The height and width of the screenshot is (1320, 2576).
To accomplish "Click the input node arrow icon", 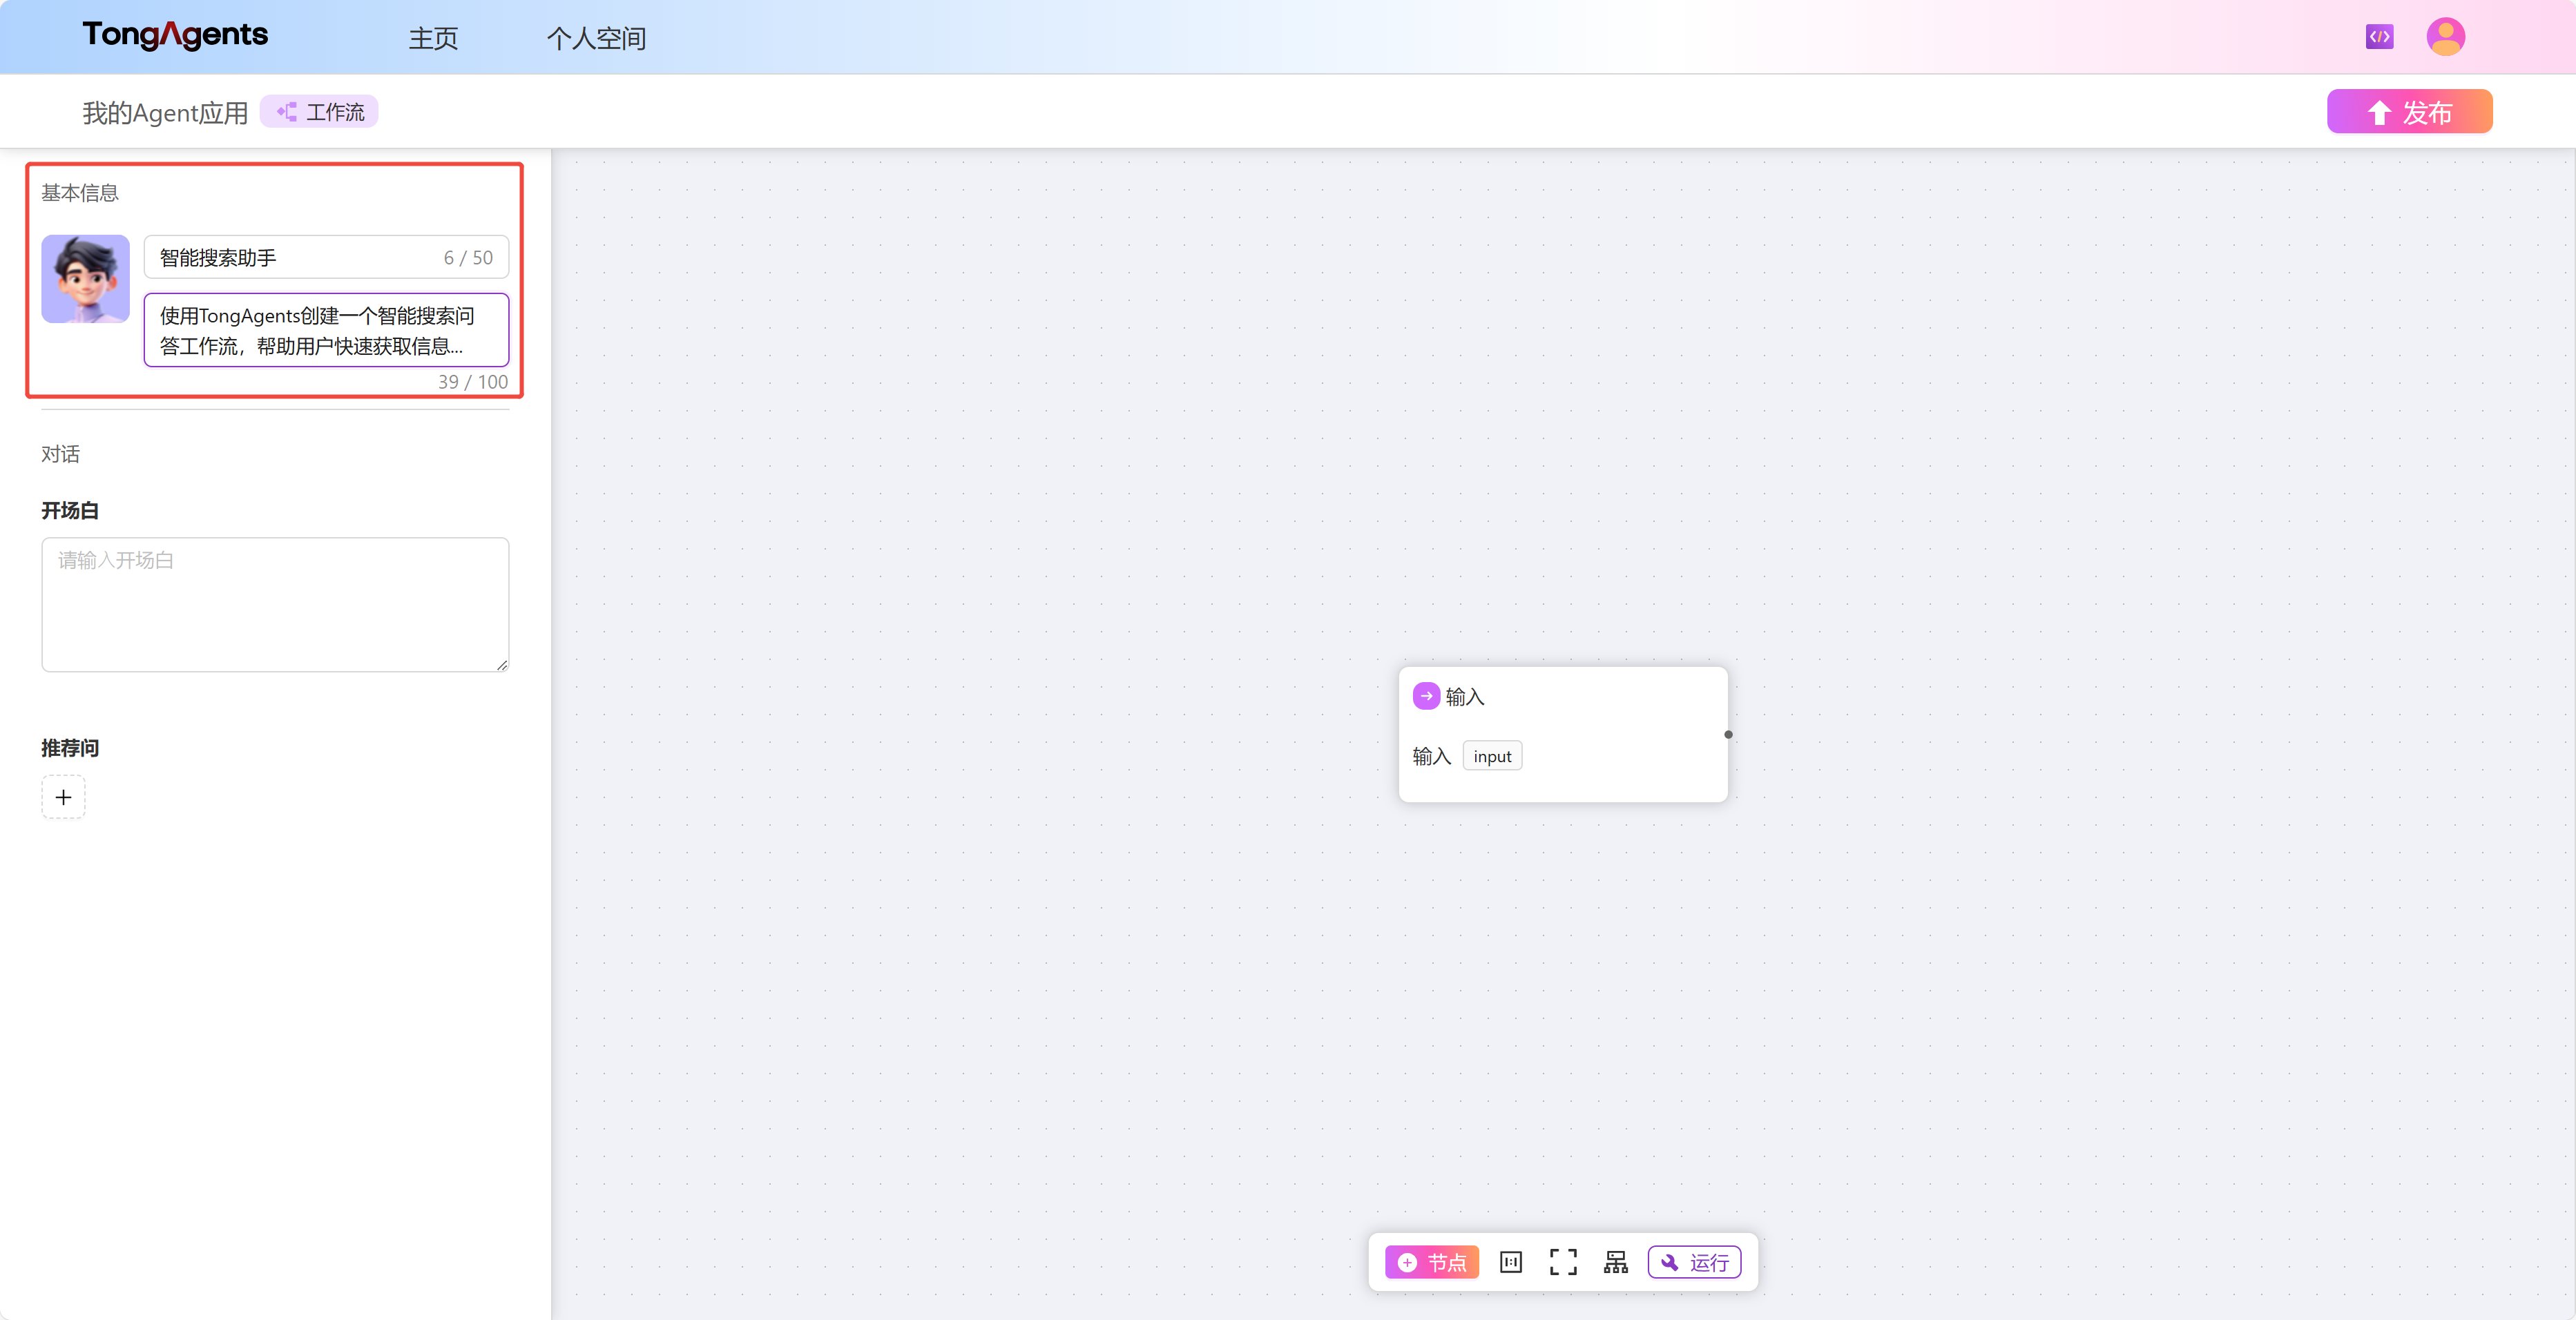I will (x=1426, y=696).
